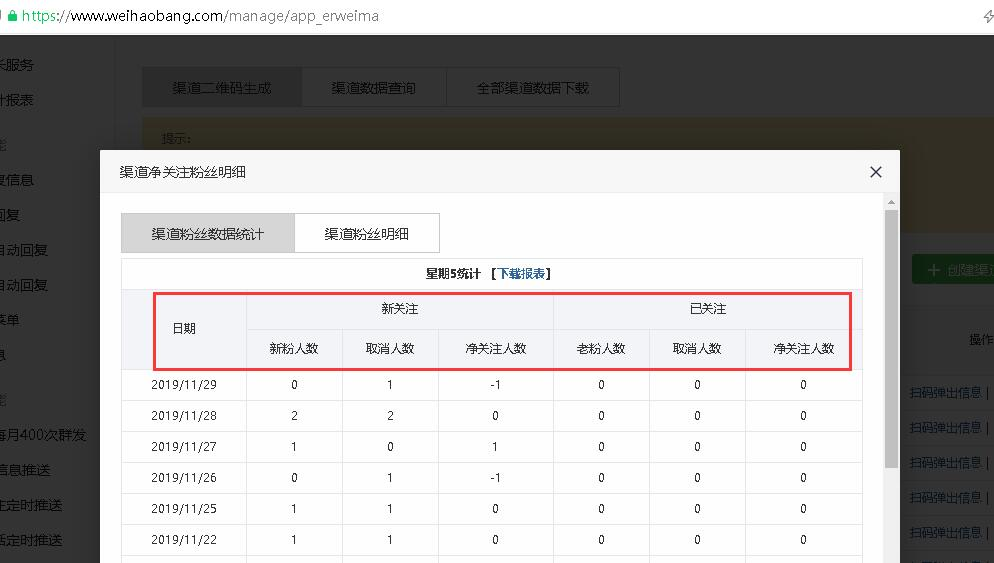Select date cell 2019/11/22
The height and width of the screenshot is (563, 994).
[x=184, y=540]
